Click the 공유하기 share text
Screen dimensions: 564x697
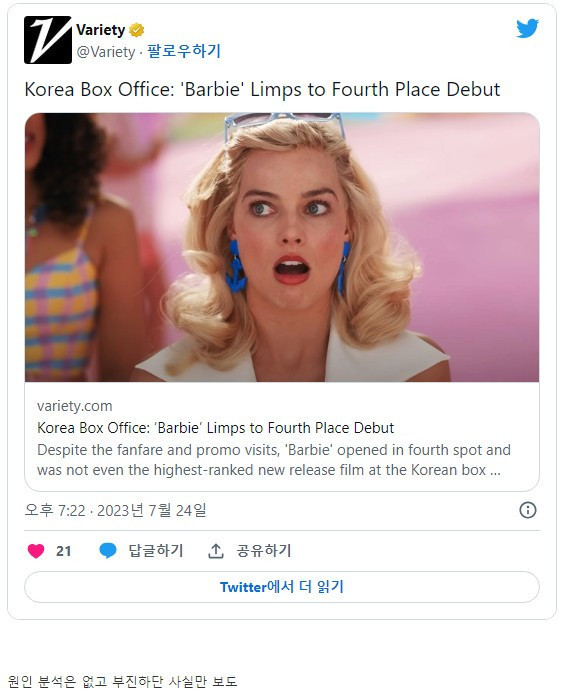(264, 551)
